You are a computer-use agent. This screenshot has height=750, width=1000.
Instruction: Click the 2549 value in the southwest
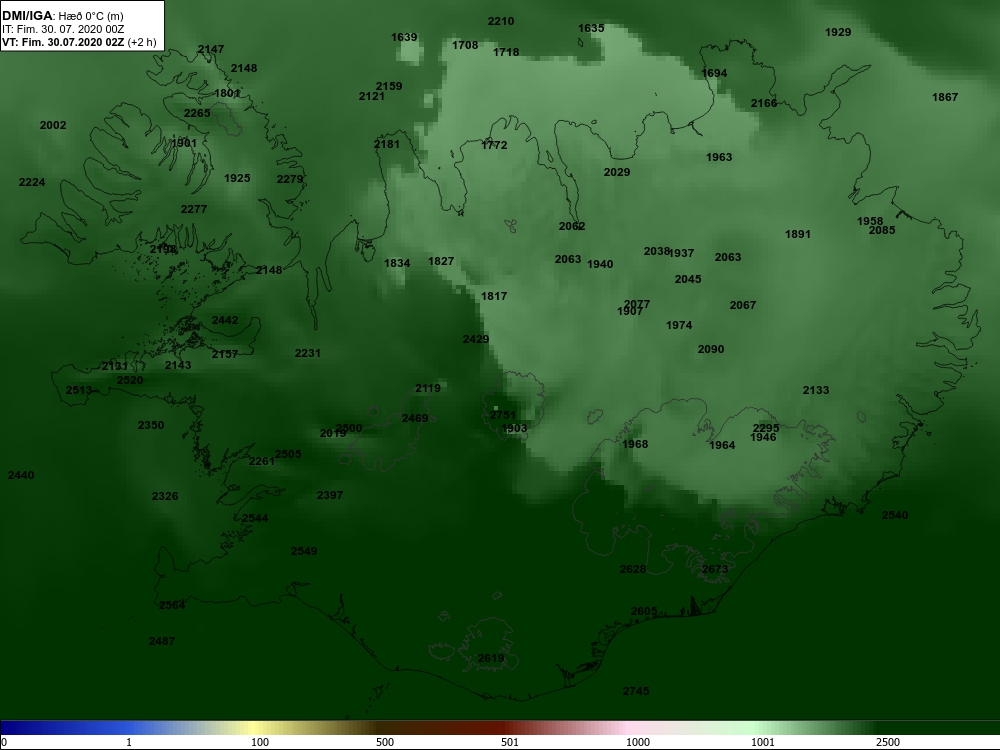tap(304, 551)
